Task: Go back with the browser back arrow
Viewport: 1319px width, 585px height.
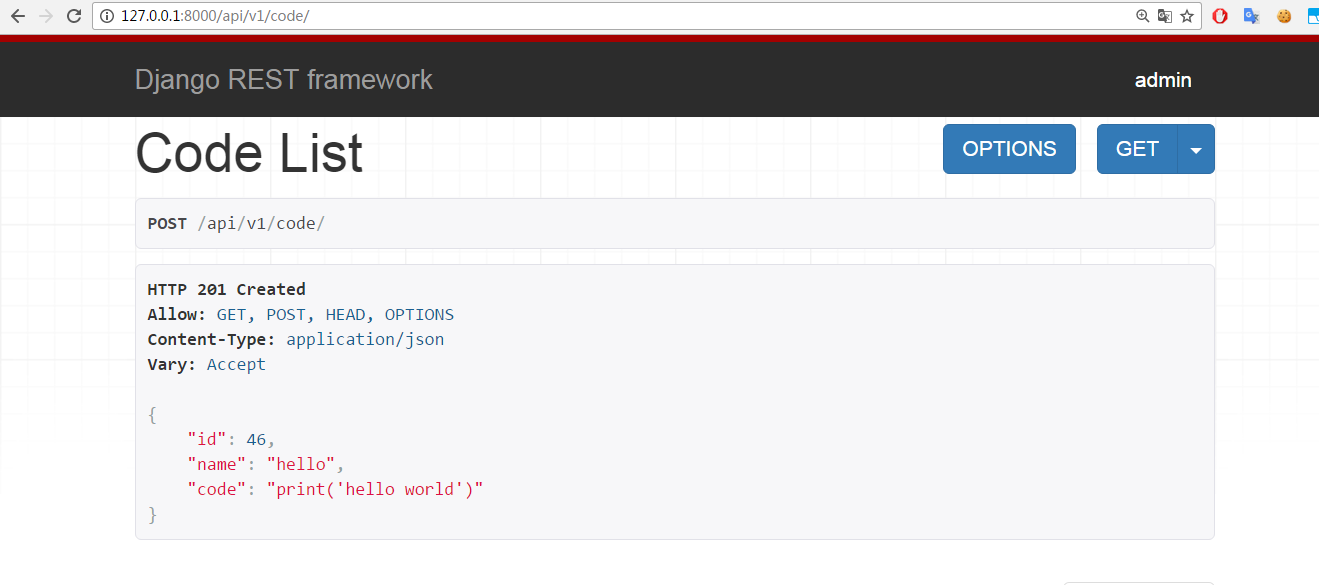Action: click(x=18, y=16)
